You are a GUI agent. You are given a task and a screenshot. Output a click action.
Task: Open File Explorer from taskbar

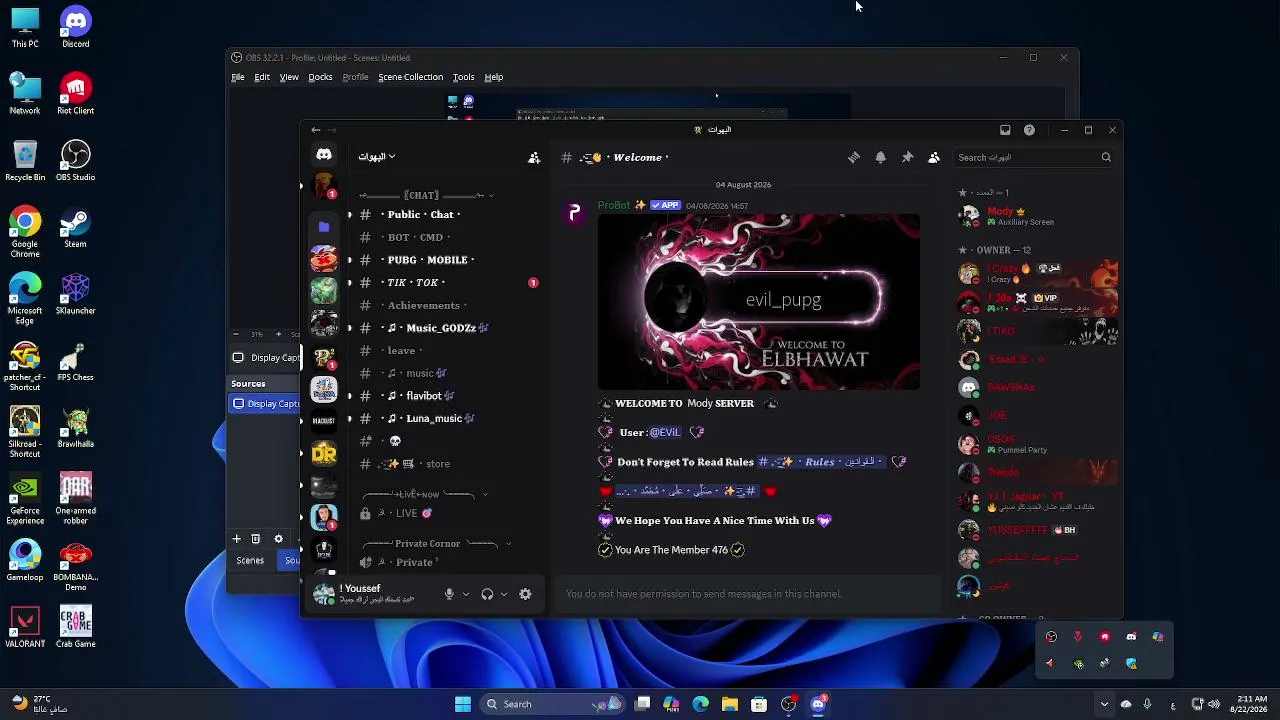pyautogui.click(x=730, y=704)
